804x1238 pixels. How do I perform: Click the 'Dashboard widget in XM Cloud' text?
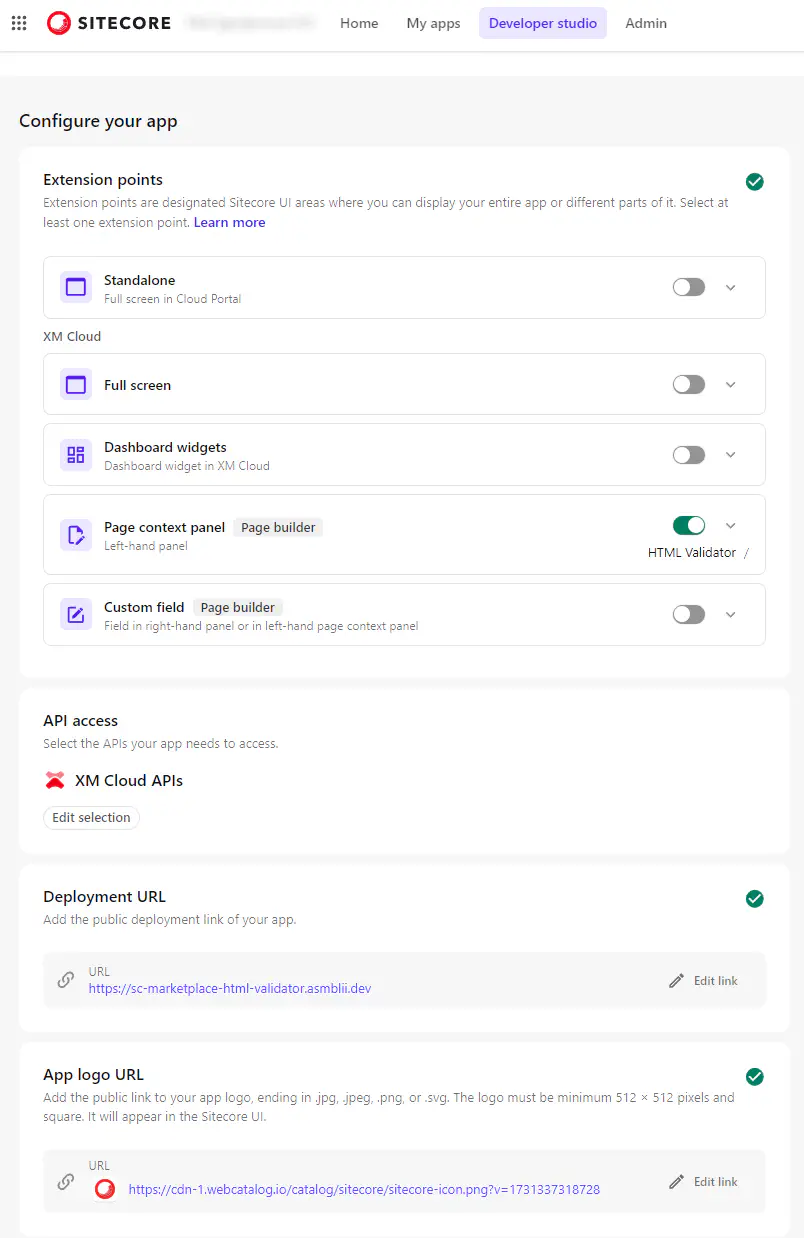[x=187, y=465]
